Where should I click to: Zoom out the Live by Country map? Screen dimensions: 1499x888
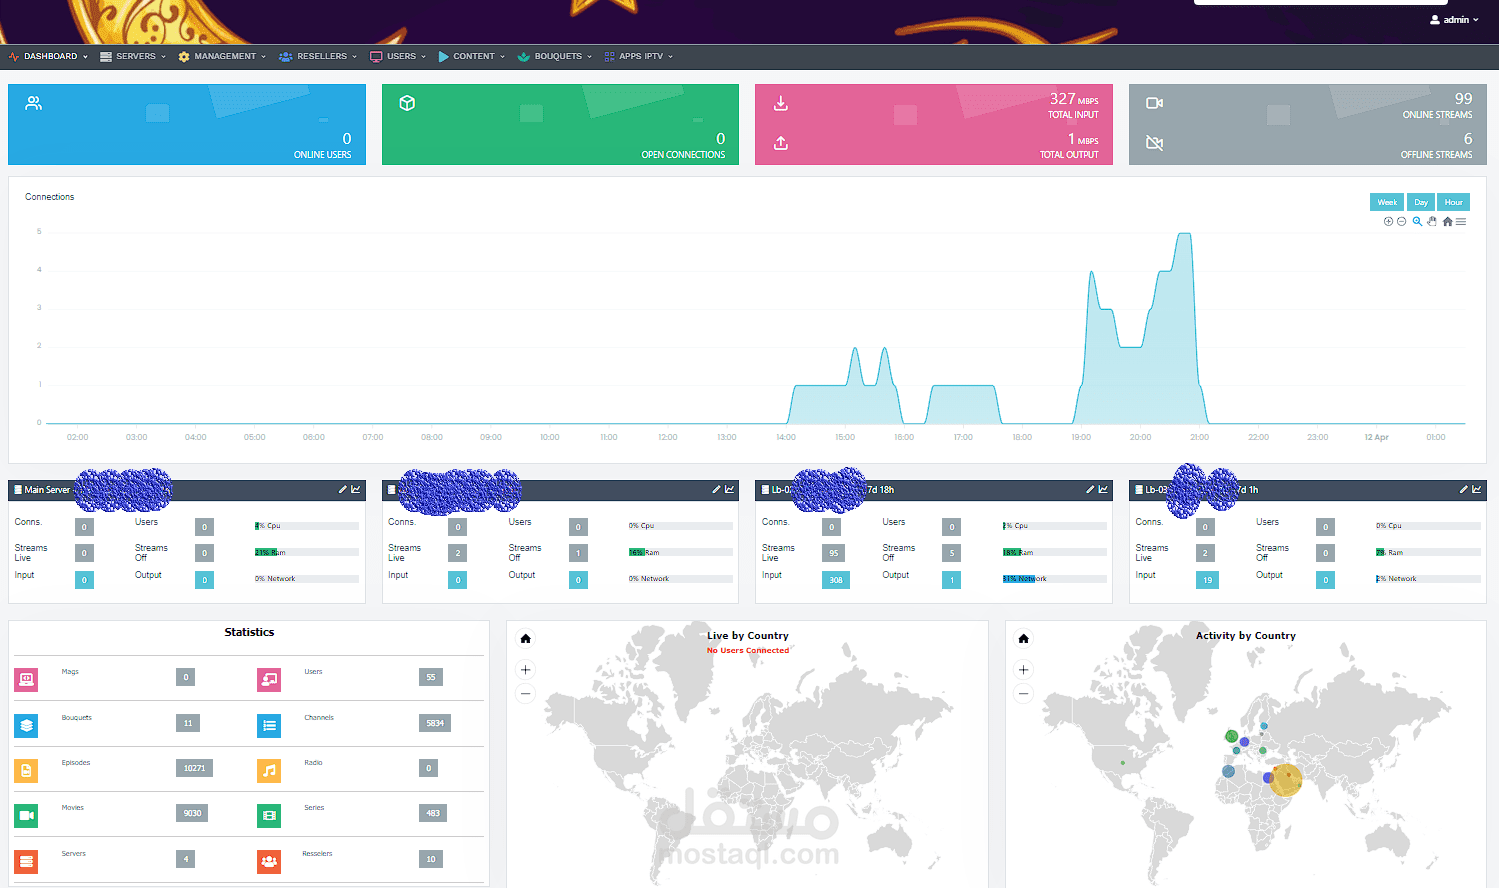[525, 694]
